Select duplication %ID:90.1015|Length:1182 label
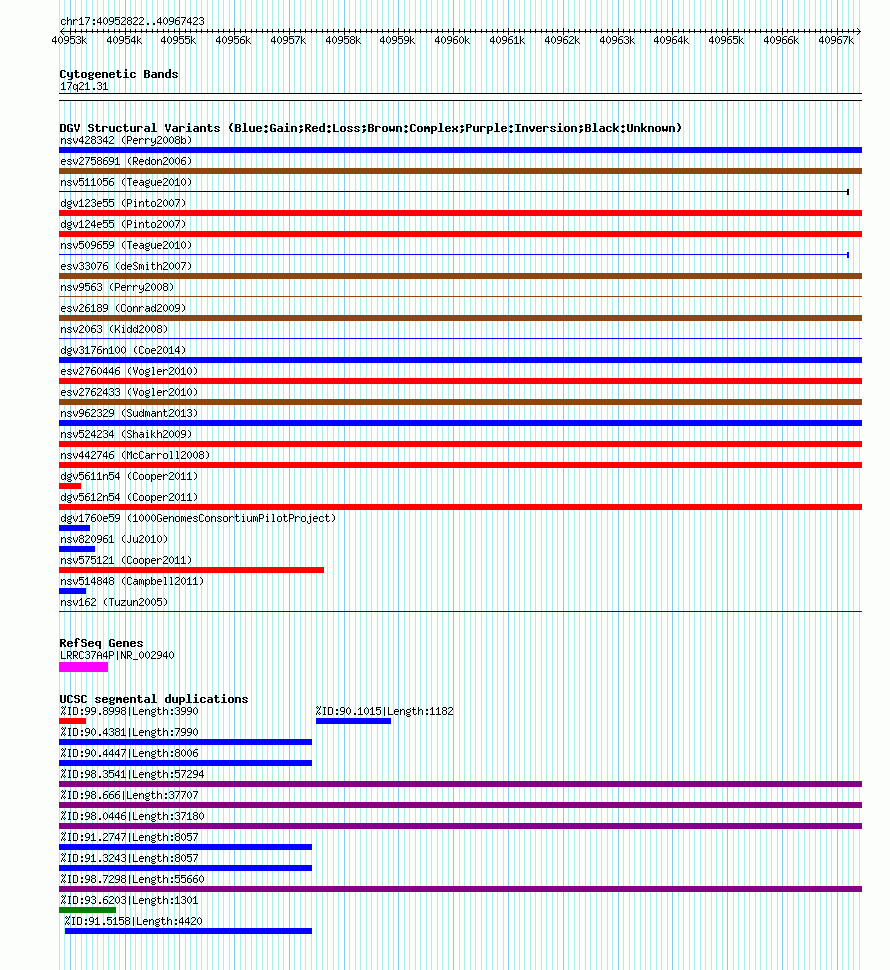Viewport: 890px width, 970px height. (x=384, y=712)
